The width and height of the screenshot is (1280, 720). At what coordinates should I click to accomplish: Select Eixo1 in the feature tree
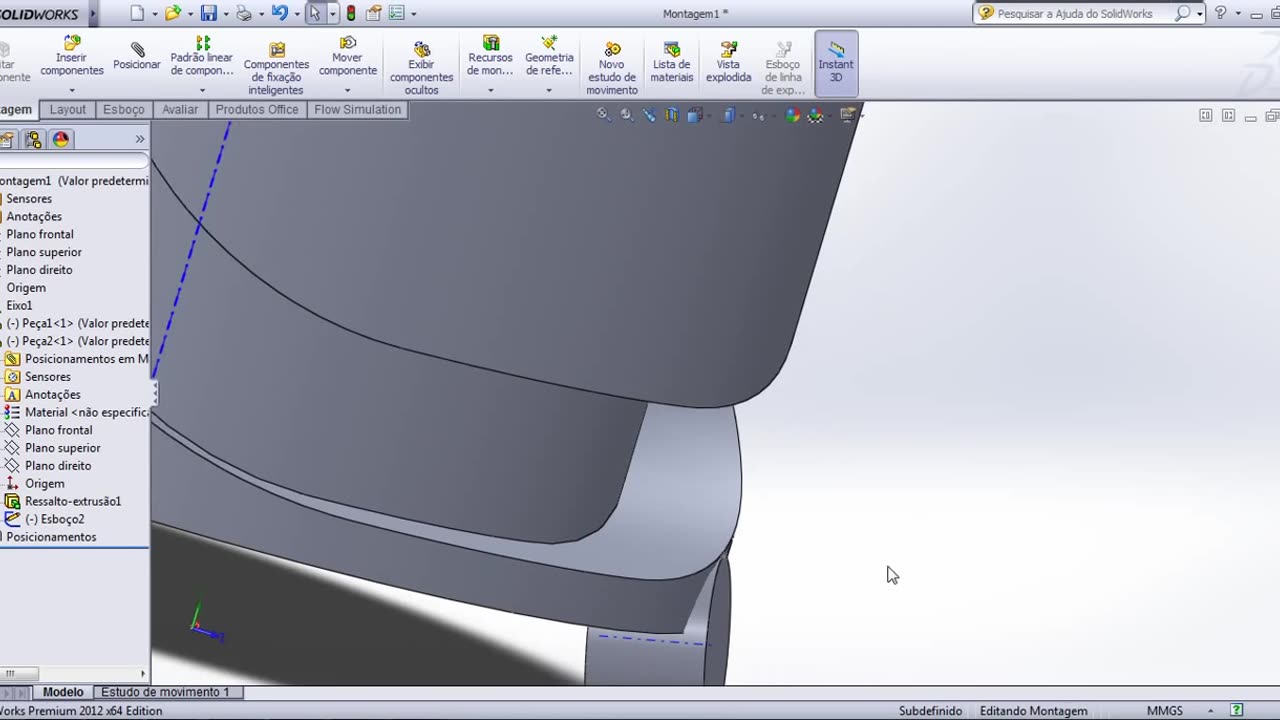click(x=19, y=305)
